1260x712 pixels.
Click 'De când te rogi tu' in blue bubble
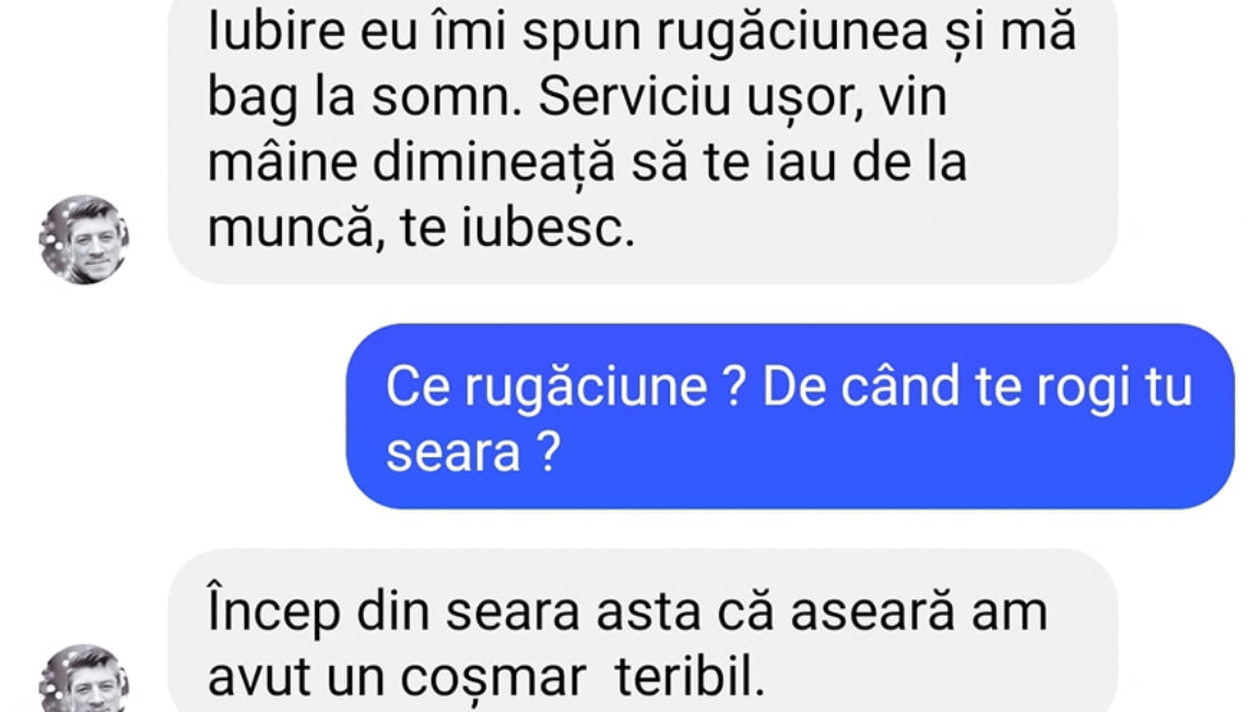[978, 388]
